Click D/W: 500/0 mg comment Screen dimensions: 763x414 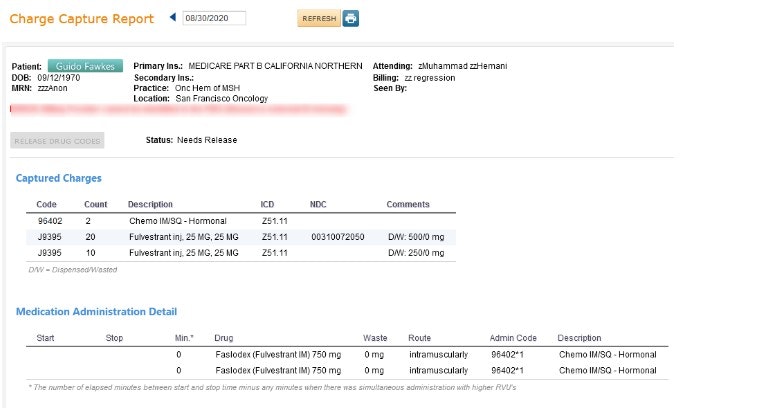418,237
